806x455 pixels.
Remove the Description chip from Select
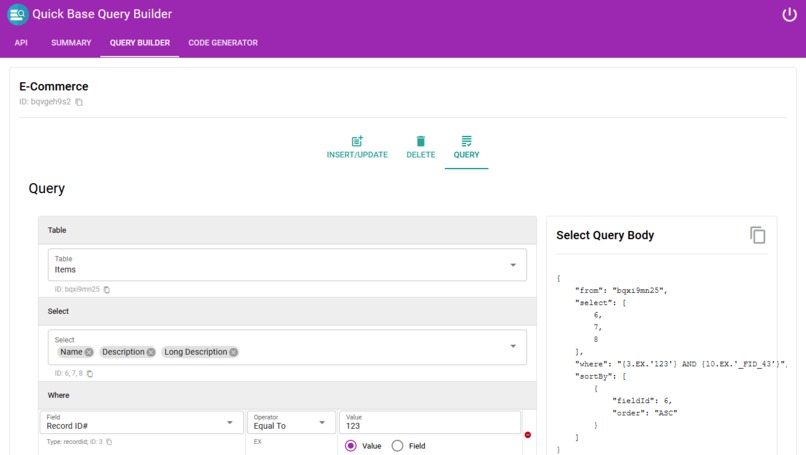[x=151, y=352]
